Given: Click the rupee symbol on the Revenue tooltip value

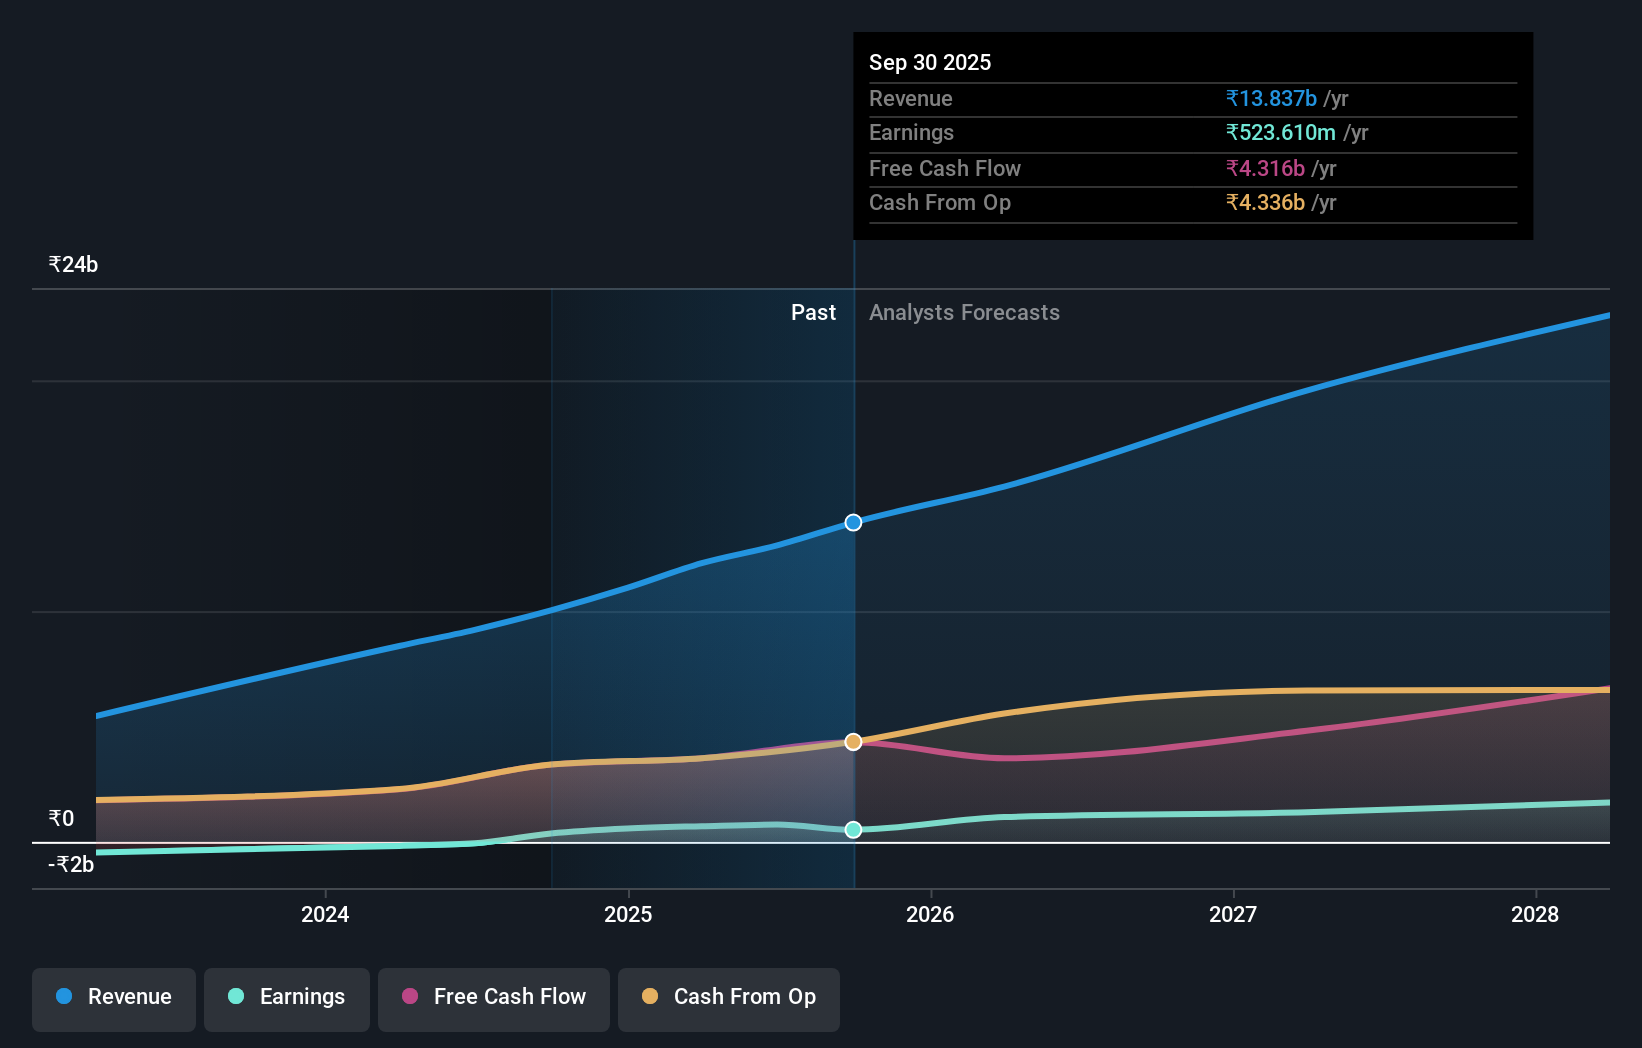Looking at the screenshot, I should [1232, 98].
